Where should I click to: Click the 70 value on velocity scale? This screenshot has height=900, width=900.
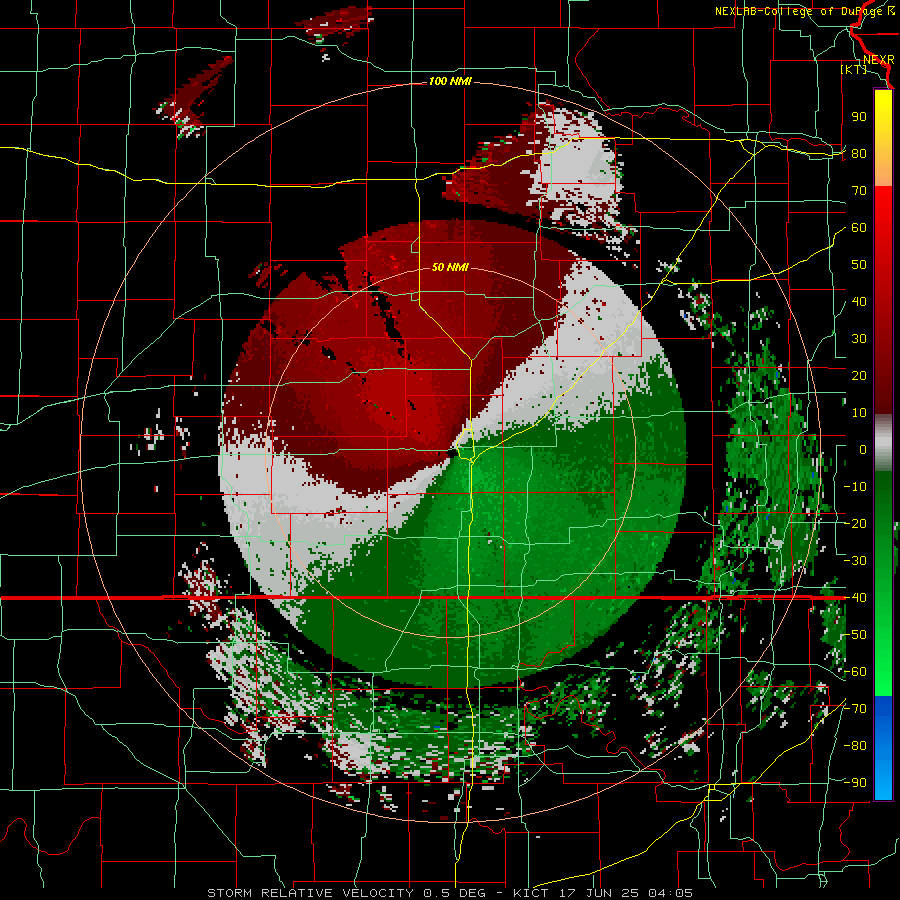click(x=859, y=190)
